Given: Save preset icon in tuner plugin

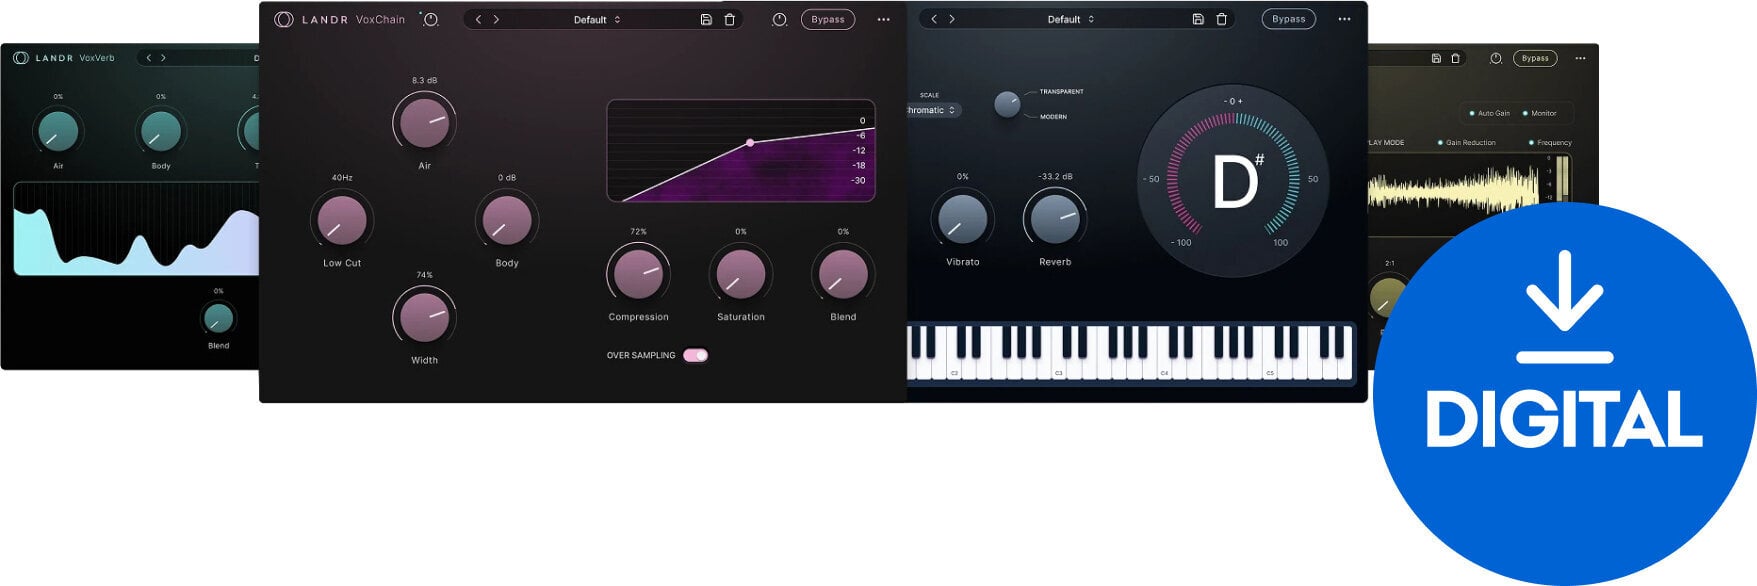Looking at the screenshot, I should pos(1198,19).
